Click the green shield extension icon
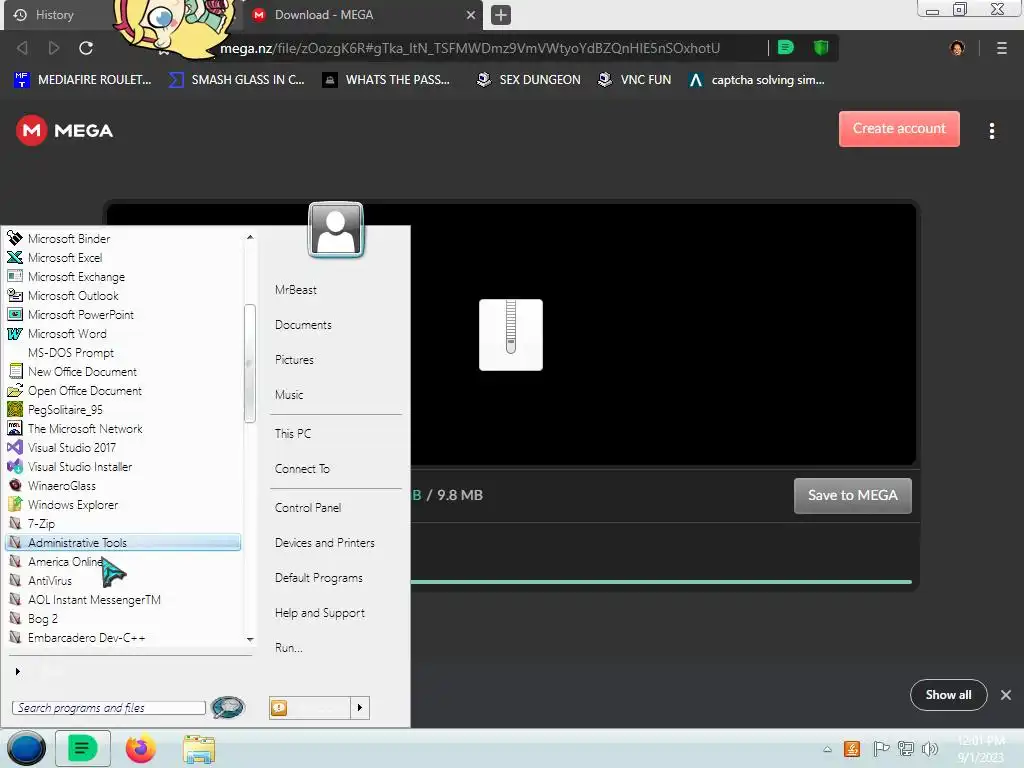This screenshot has height=768, width=1024. click(x=821, y=47)
